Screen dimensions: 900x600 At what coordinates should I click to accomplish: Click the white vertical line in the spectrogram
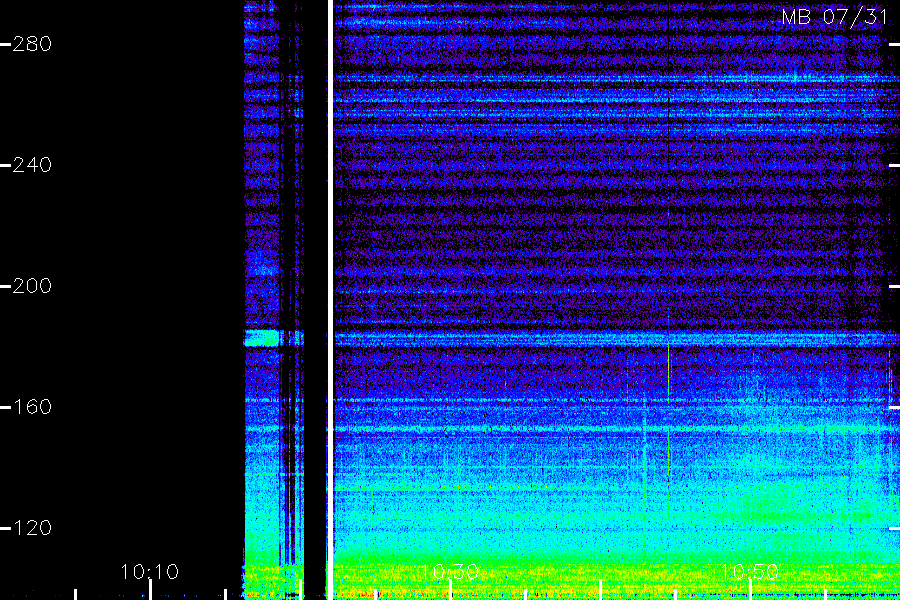(331, 300)
